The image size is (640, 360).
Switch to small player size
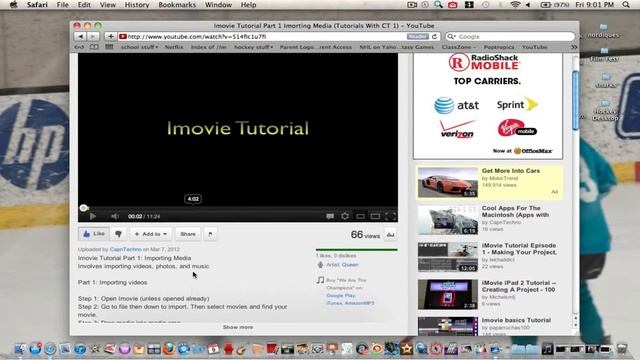click(x=360, y=216)
